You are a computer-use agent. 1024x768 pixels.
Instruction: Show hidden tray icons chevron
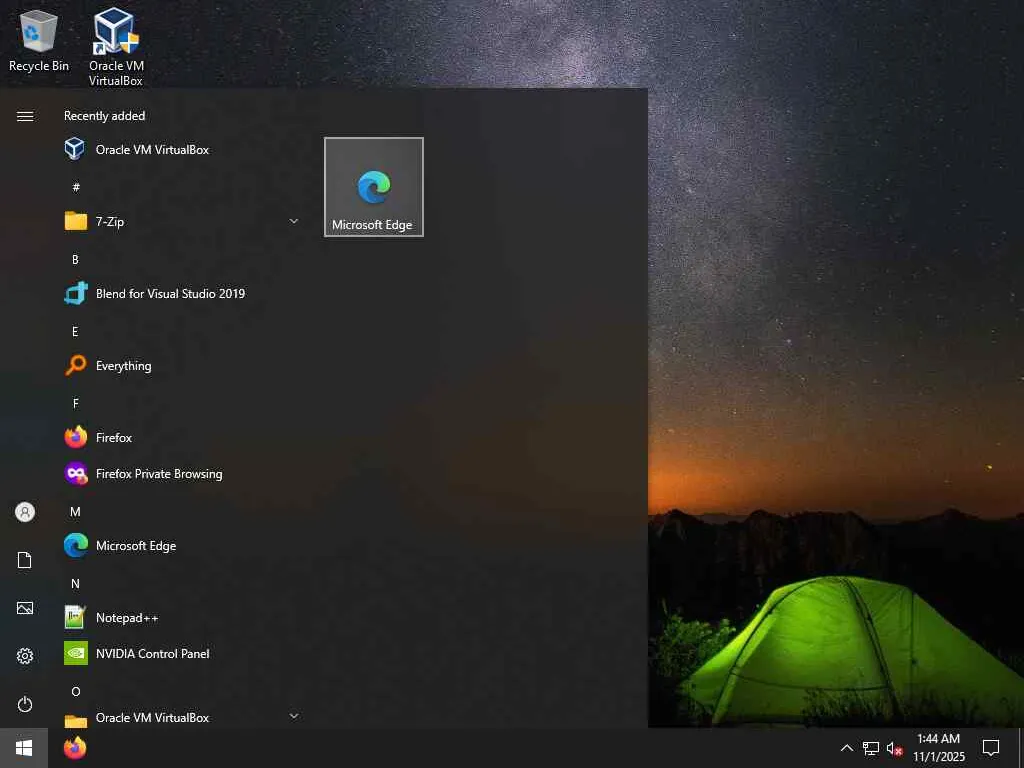[846, 748]
